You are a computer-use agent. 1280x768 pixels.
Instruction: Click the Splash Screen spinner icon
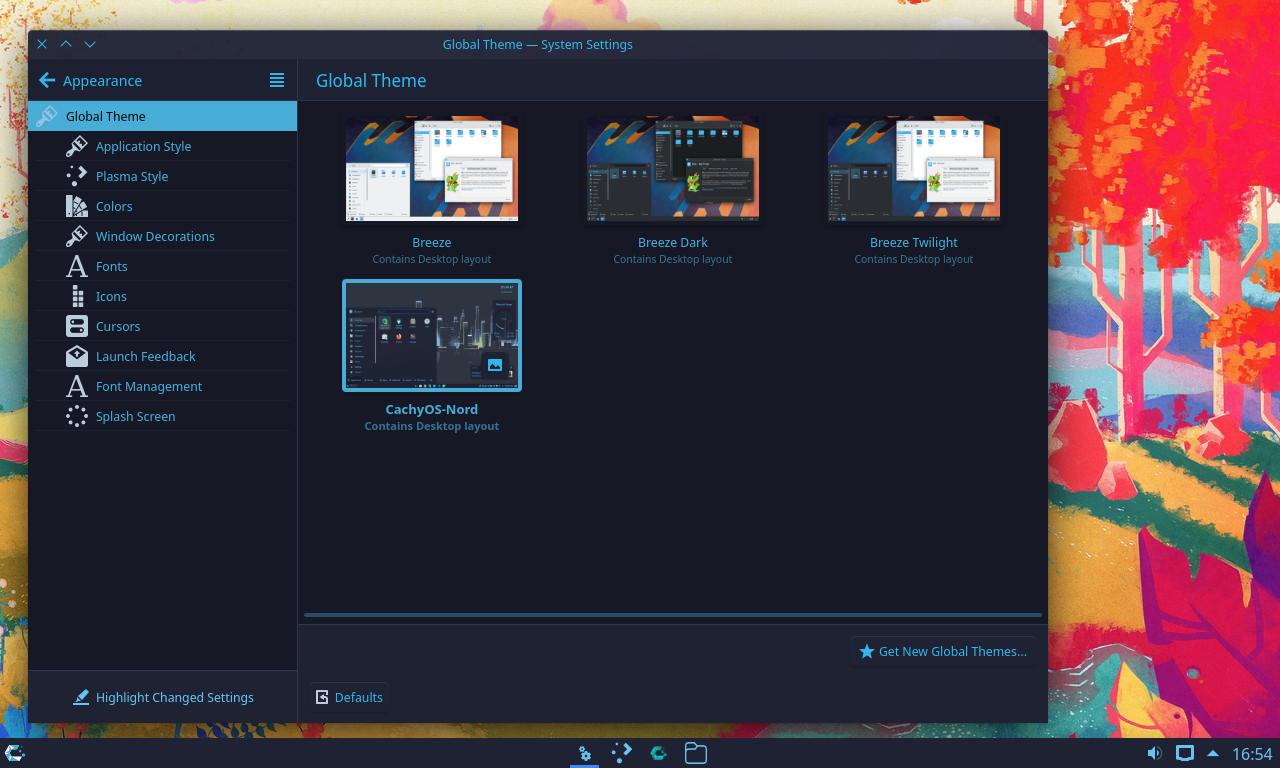click(77, 416)
